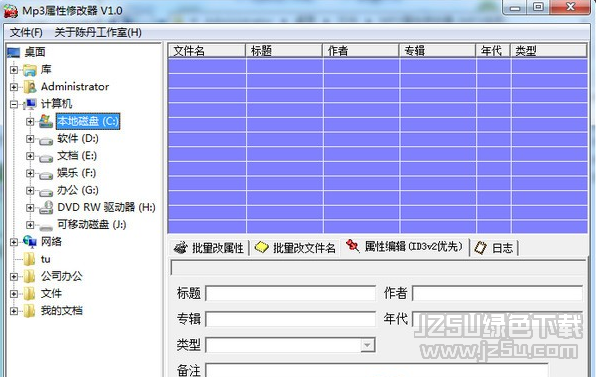The height and width of the screenshot is (377, 596).
Task: Click the 公司办公 folder icon
Action: [29, 276]
